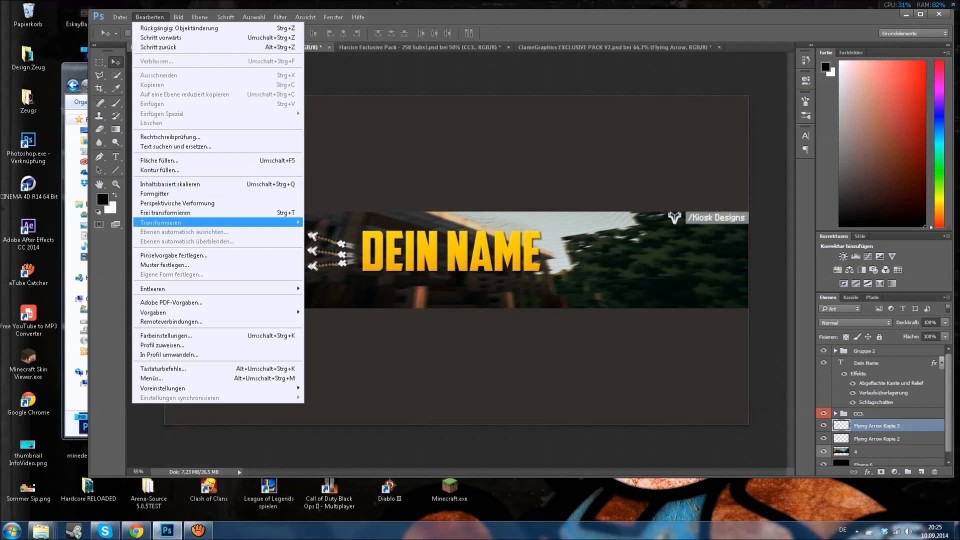Open the Normal blend mode dropdown
The image size is (960, 540).
click(855, 323)
